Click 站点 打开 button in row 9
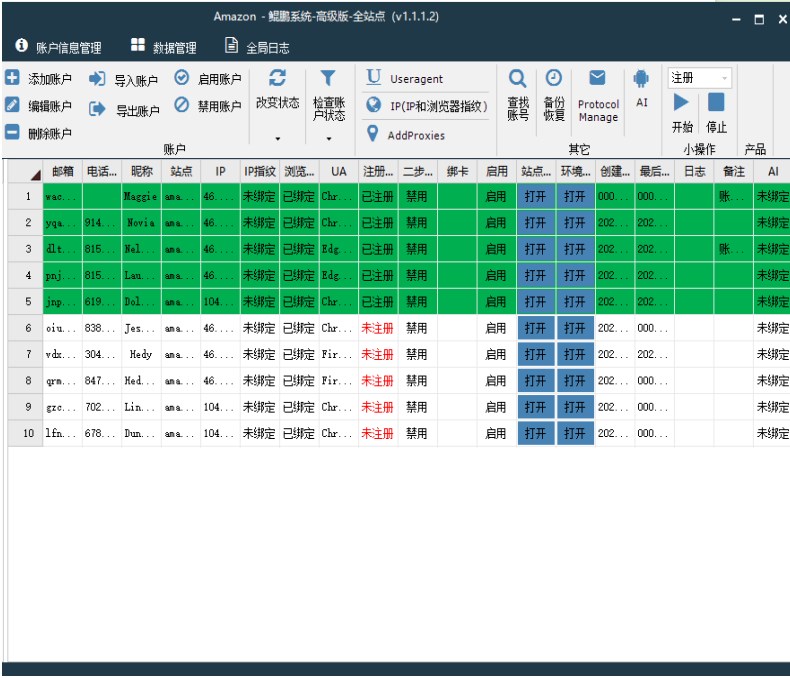Viewport: 790px width, 678px height. [536, 406]
